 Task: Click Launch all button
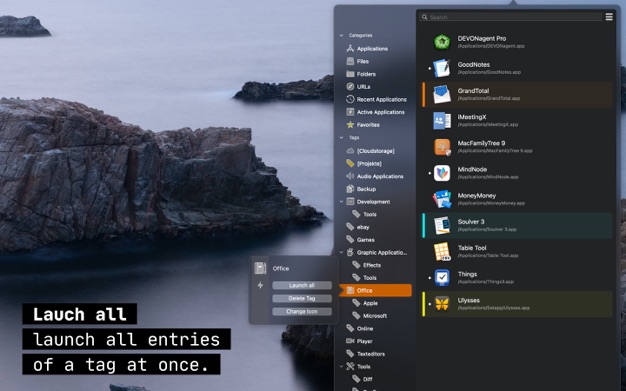pos(302,285)
